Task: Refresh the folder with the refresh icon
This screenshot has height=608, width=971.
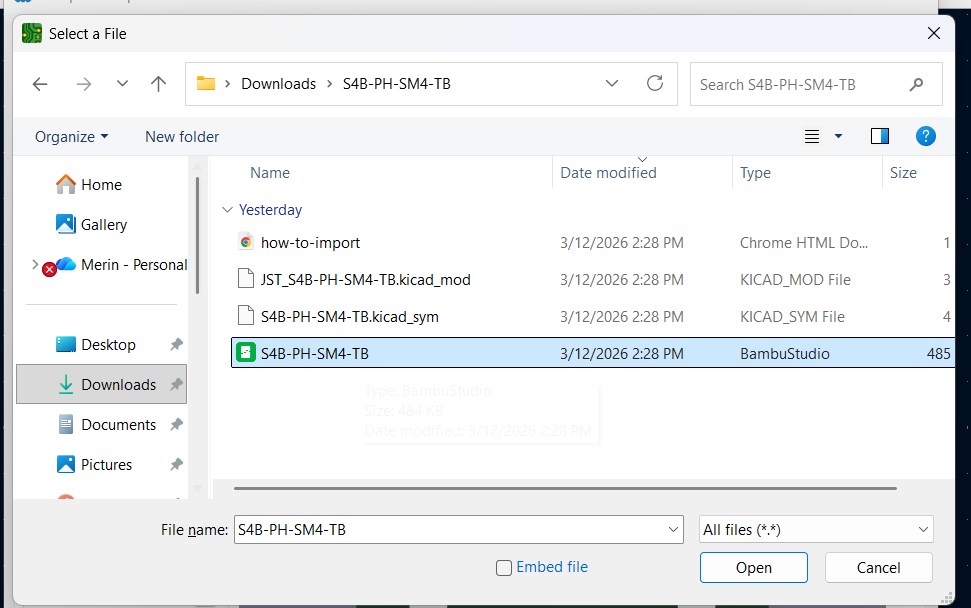Action: pyautogui.click(x=655, y=84)
